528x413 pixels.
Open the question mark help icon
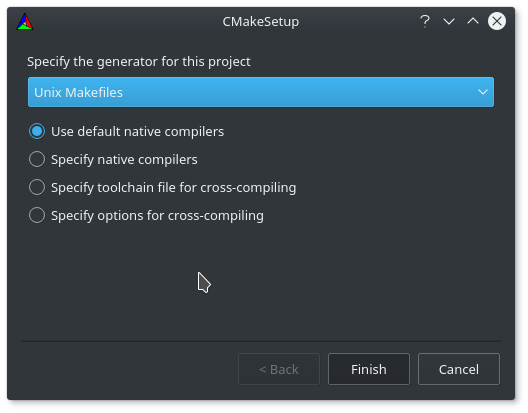[425, 22]
